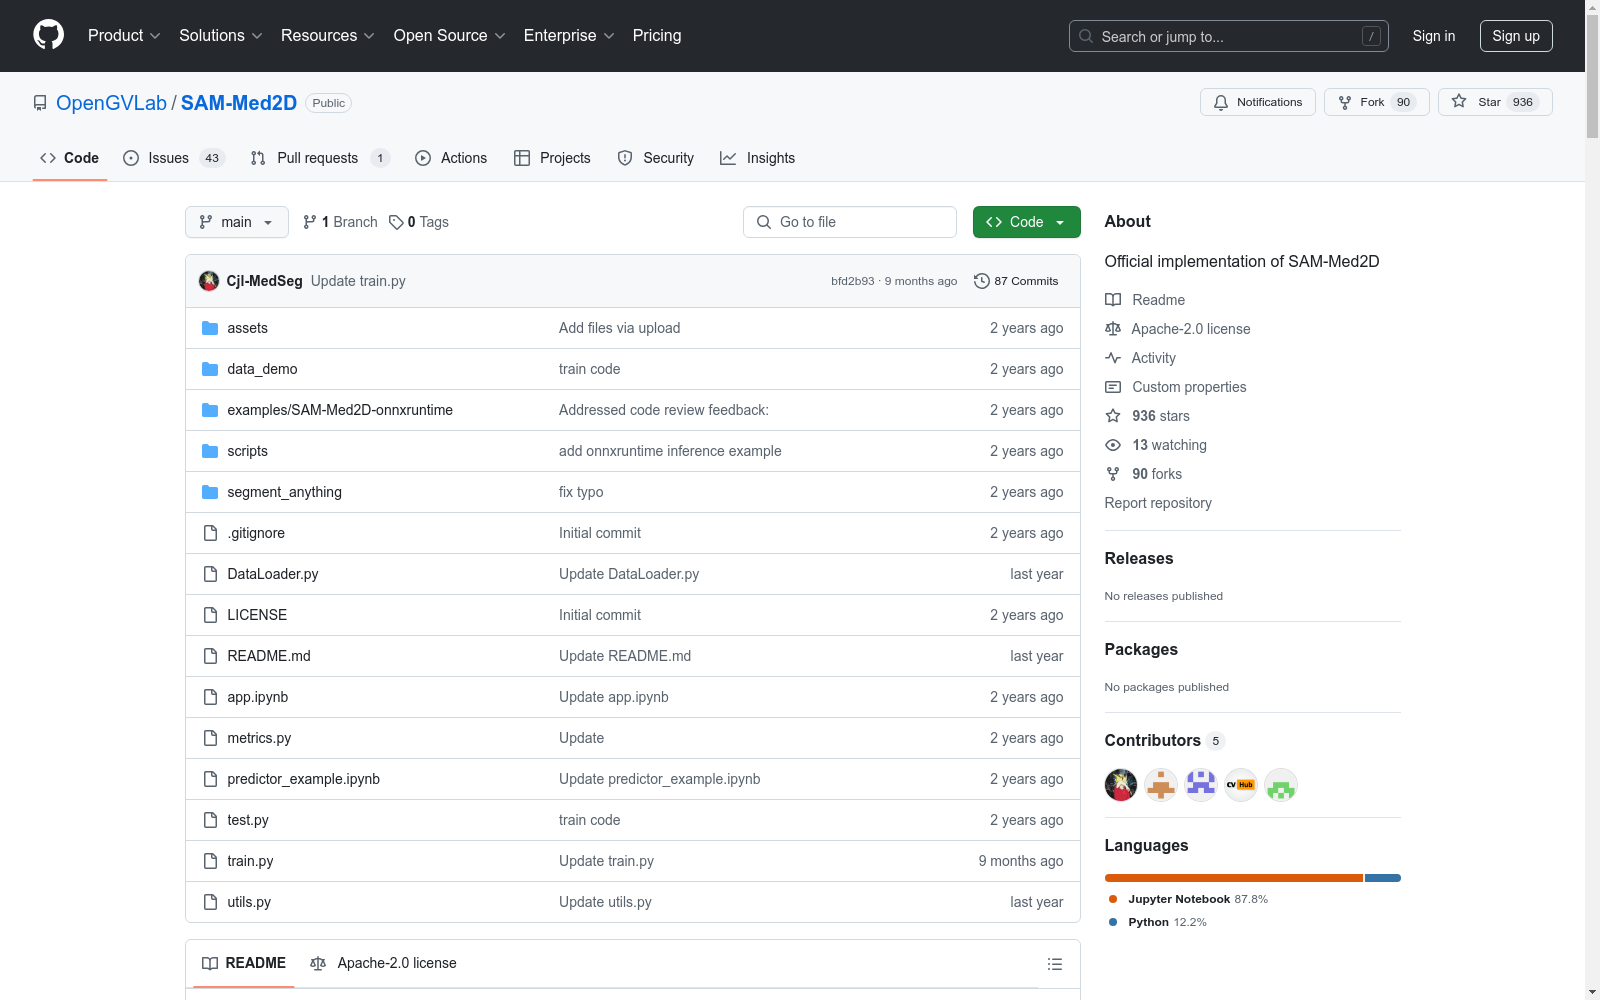Open the SAM-Med2D repository link
Image resolution: width=1600 pixels, height=1000 pixels.
(x=238, y=103)
